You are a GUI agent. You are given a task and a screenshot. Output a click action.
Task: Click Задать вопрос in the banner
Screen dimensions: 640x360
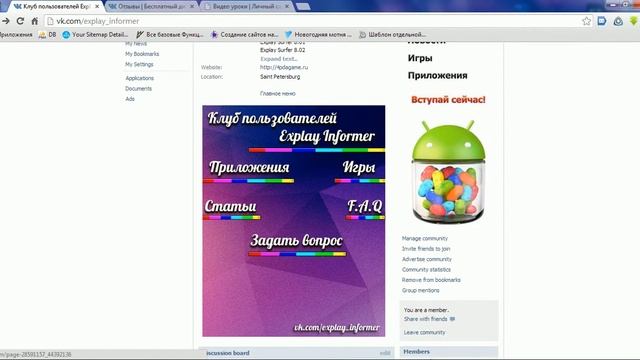click(x=297, y=240)
